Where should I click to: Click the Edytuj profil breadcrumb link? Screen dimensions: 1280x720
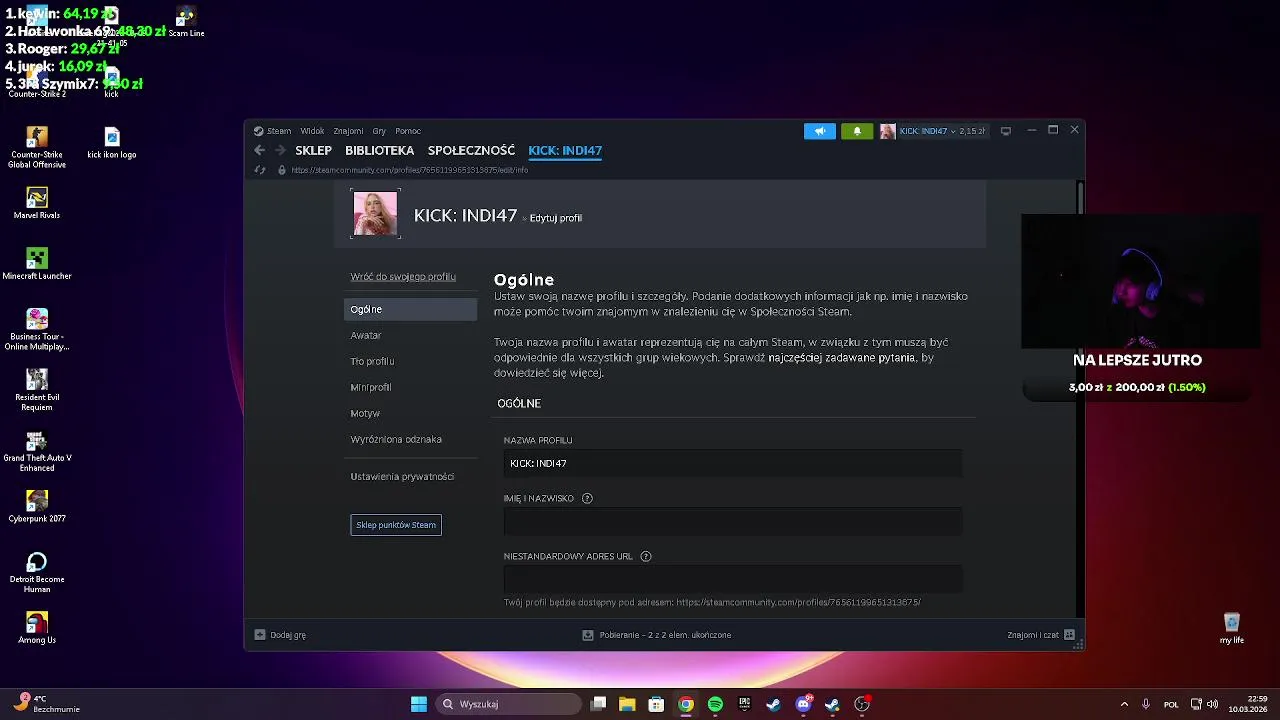(x=555, y=218)
